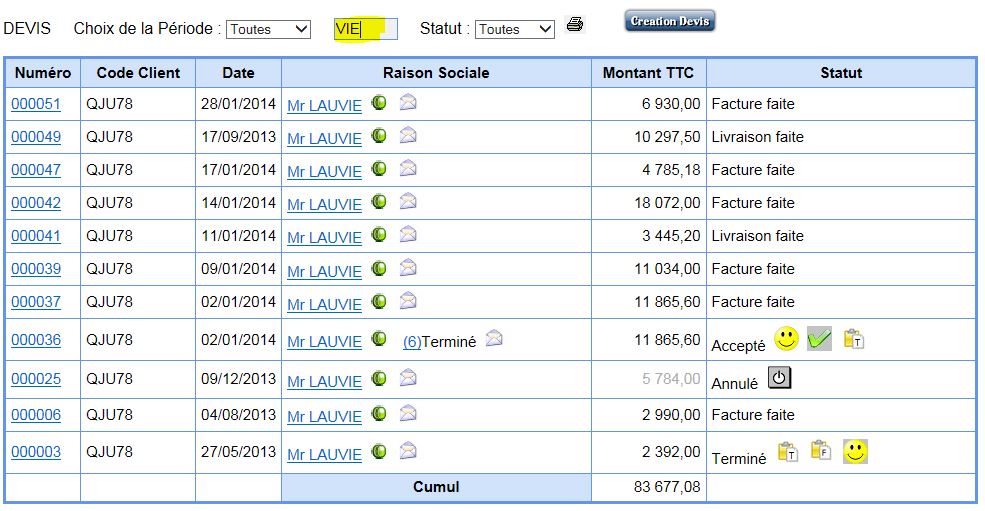Click the printer icon beside Statut
This screenshot has width=985, height=511.
[574, 25]
